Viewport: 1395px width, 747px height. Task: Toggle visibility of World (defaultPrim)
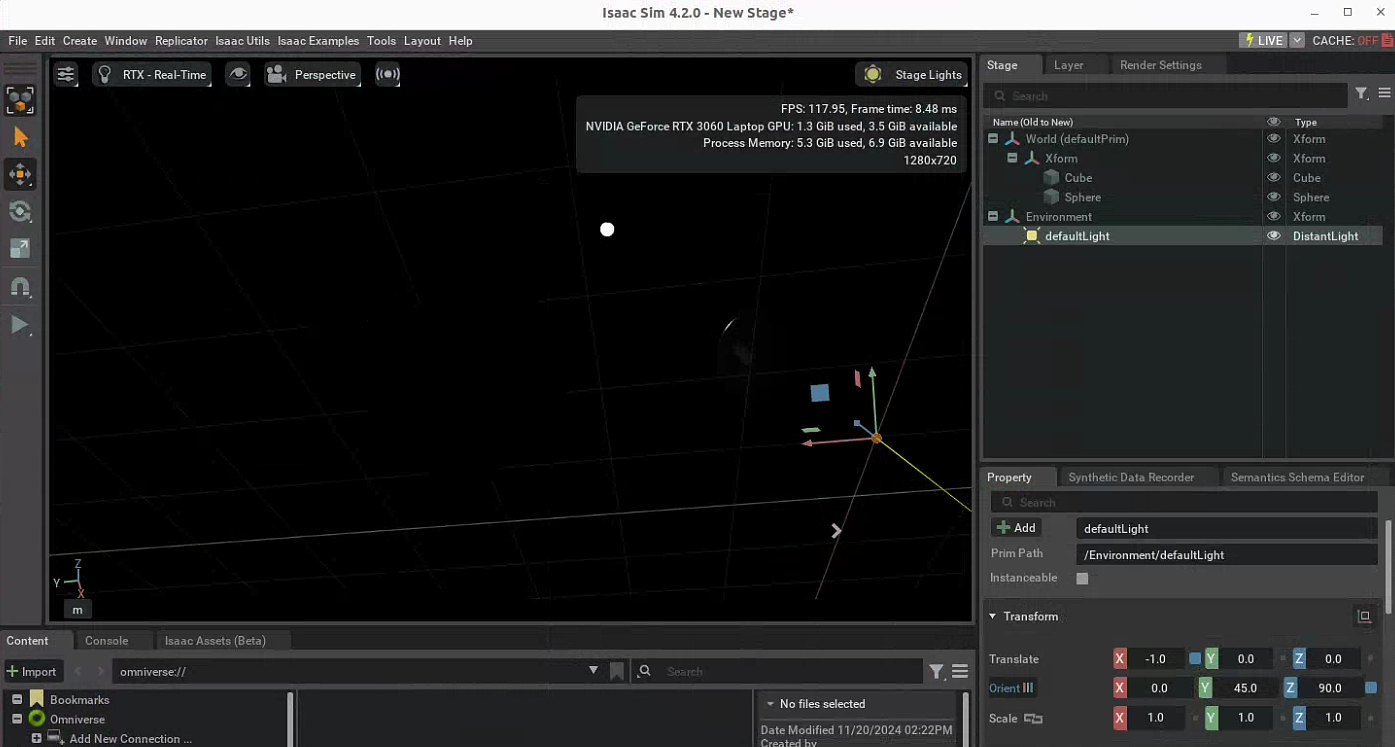click(1274, 139)
